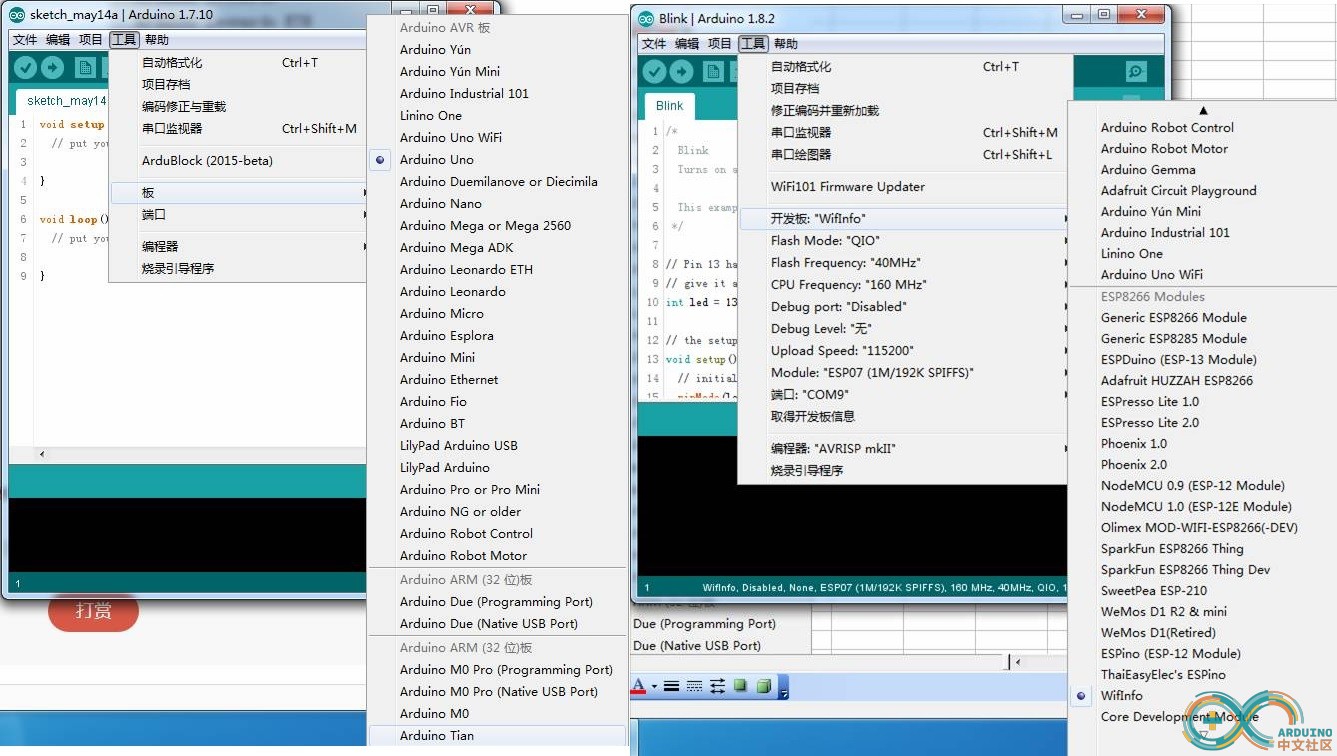Viewport: 1337px width, 756px height.
Task: Click the font color A icon
Action: pyautogui.click(x=638, y=686)
